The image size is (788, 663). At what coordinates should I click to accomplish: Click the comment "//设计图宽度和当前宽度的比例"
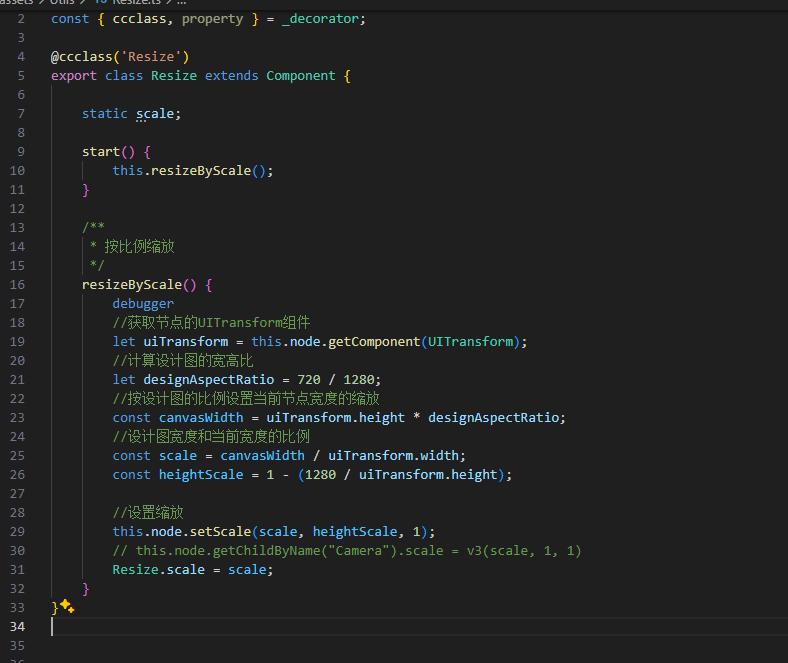pyautogui.click(x=211, y=437)
